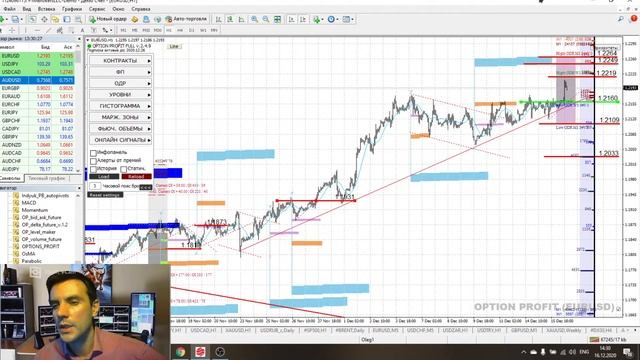
Task: Toggle the Авто-торговля button
Action: [186, 19]
